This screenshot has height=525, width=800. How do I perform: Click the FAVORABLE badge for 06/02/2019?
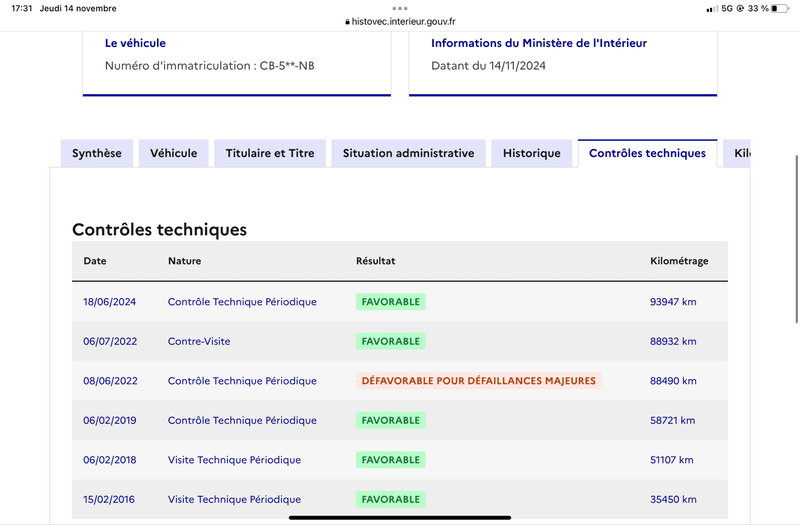[391, 420]
